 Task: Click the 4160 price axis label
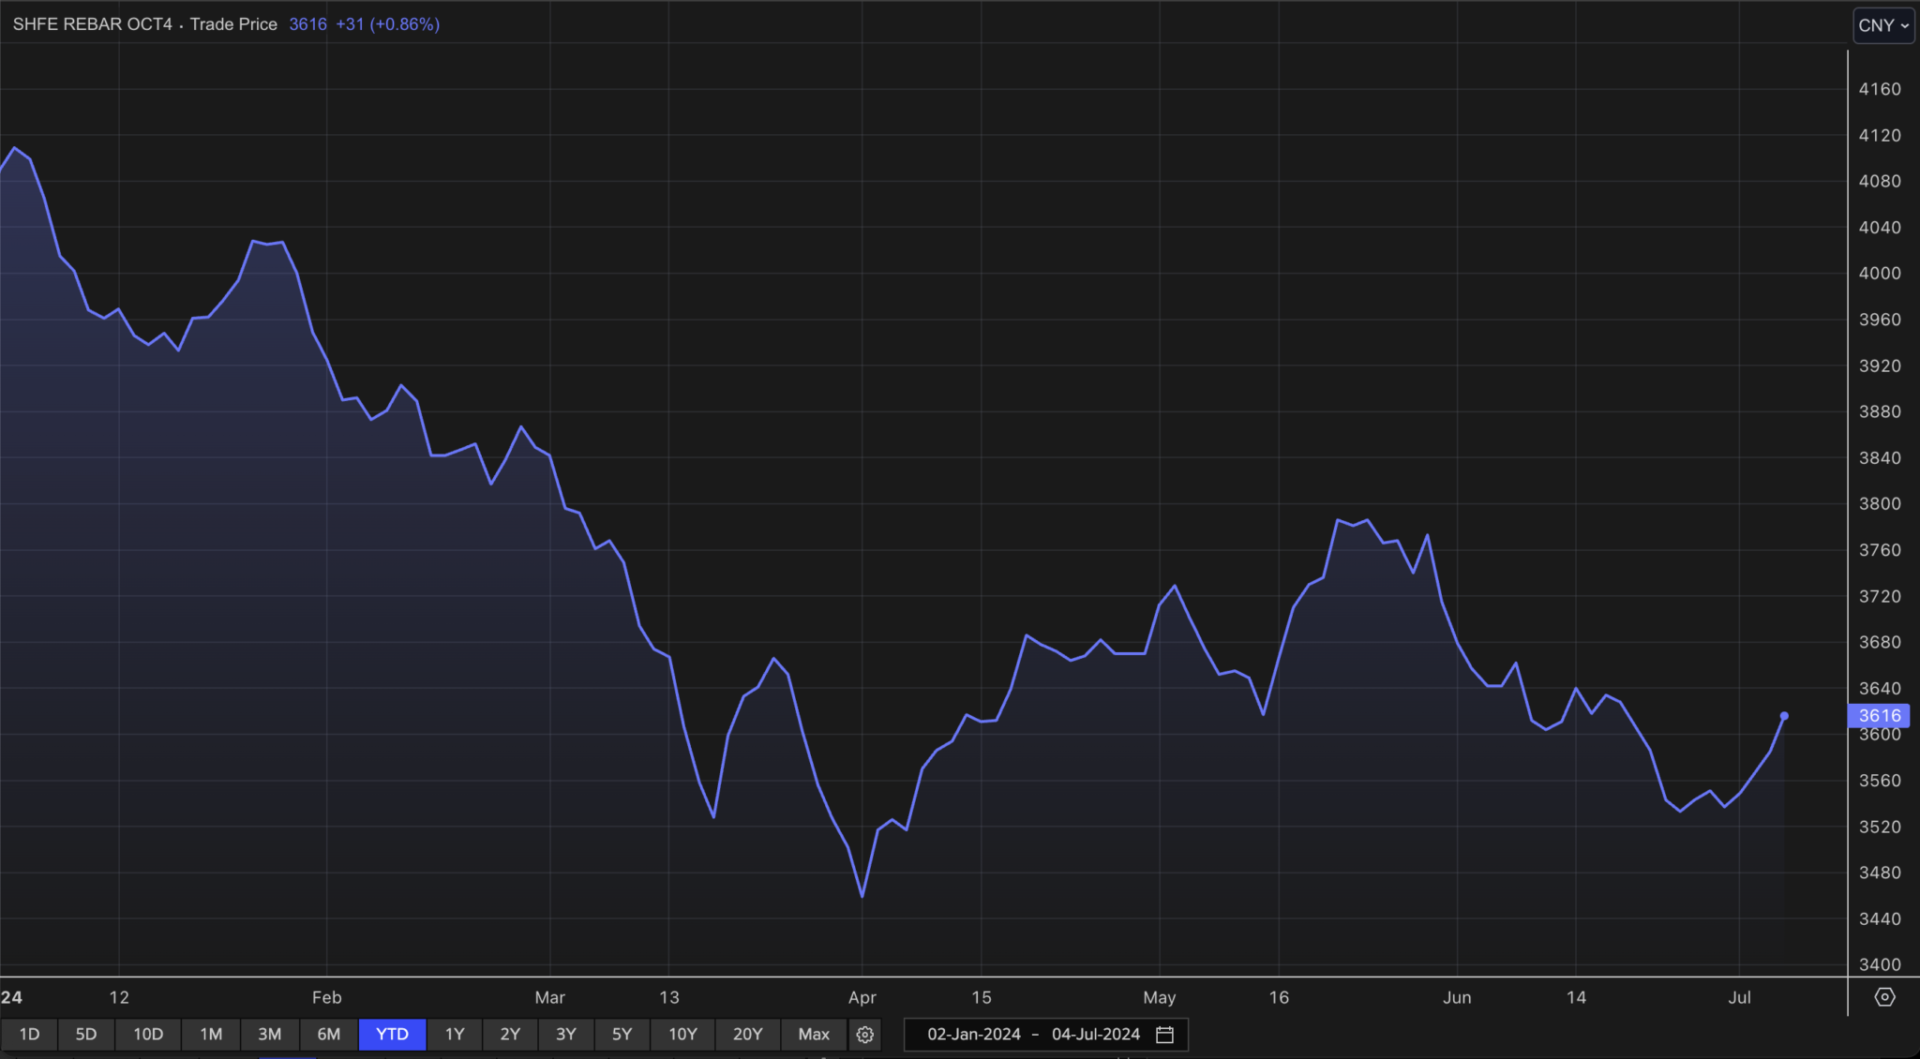(1880, 89)
